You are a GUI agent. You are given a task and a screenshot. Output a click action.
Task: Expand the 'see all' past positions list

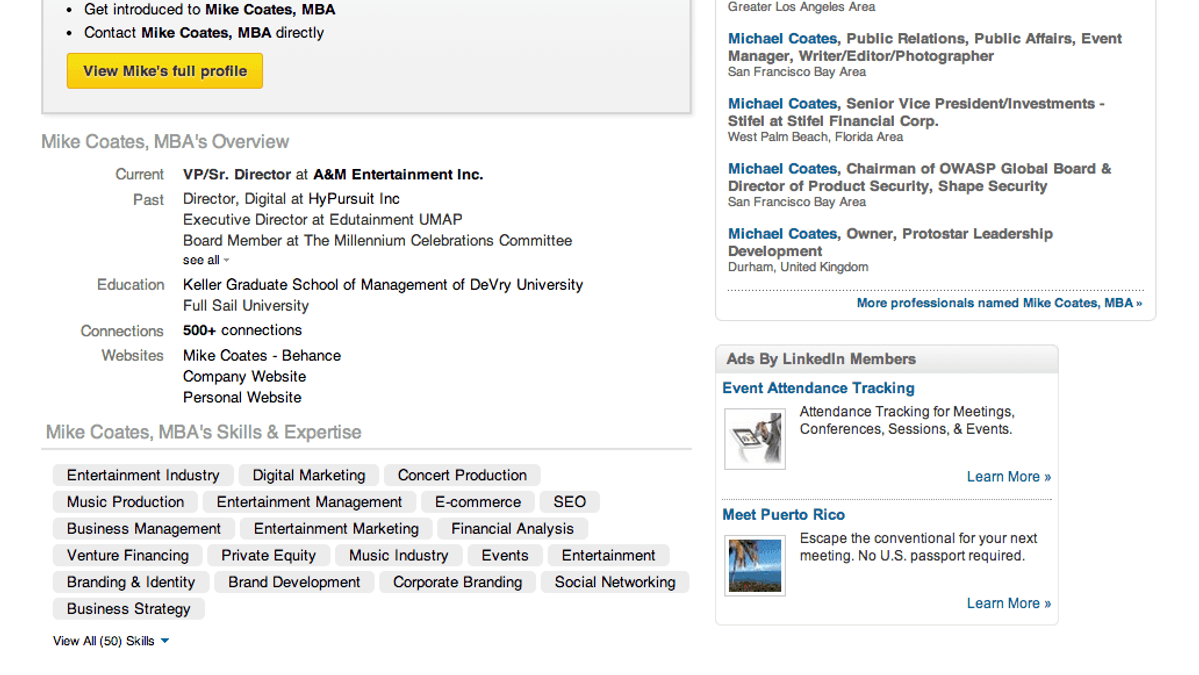pyautogui.click(x=201, y=259)
